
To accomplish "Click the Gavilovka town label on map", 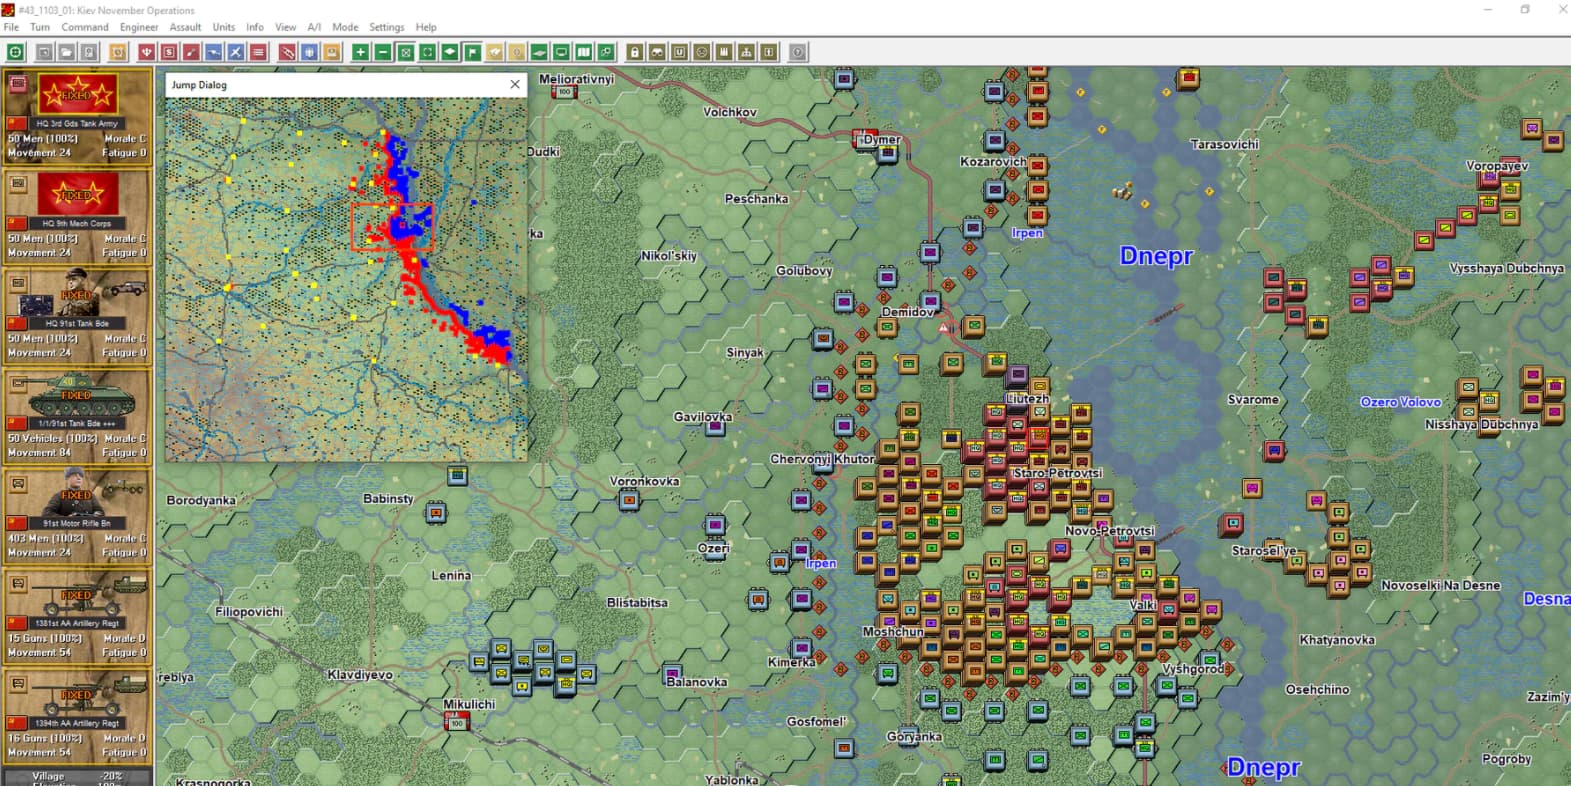I will [703, 417].
